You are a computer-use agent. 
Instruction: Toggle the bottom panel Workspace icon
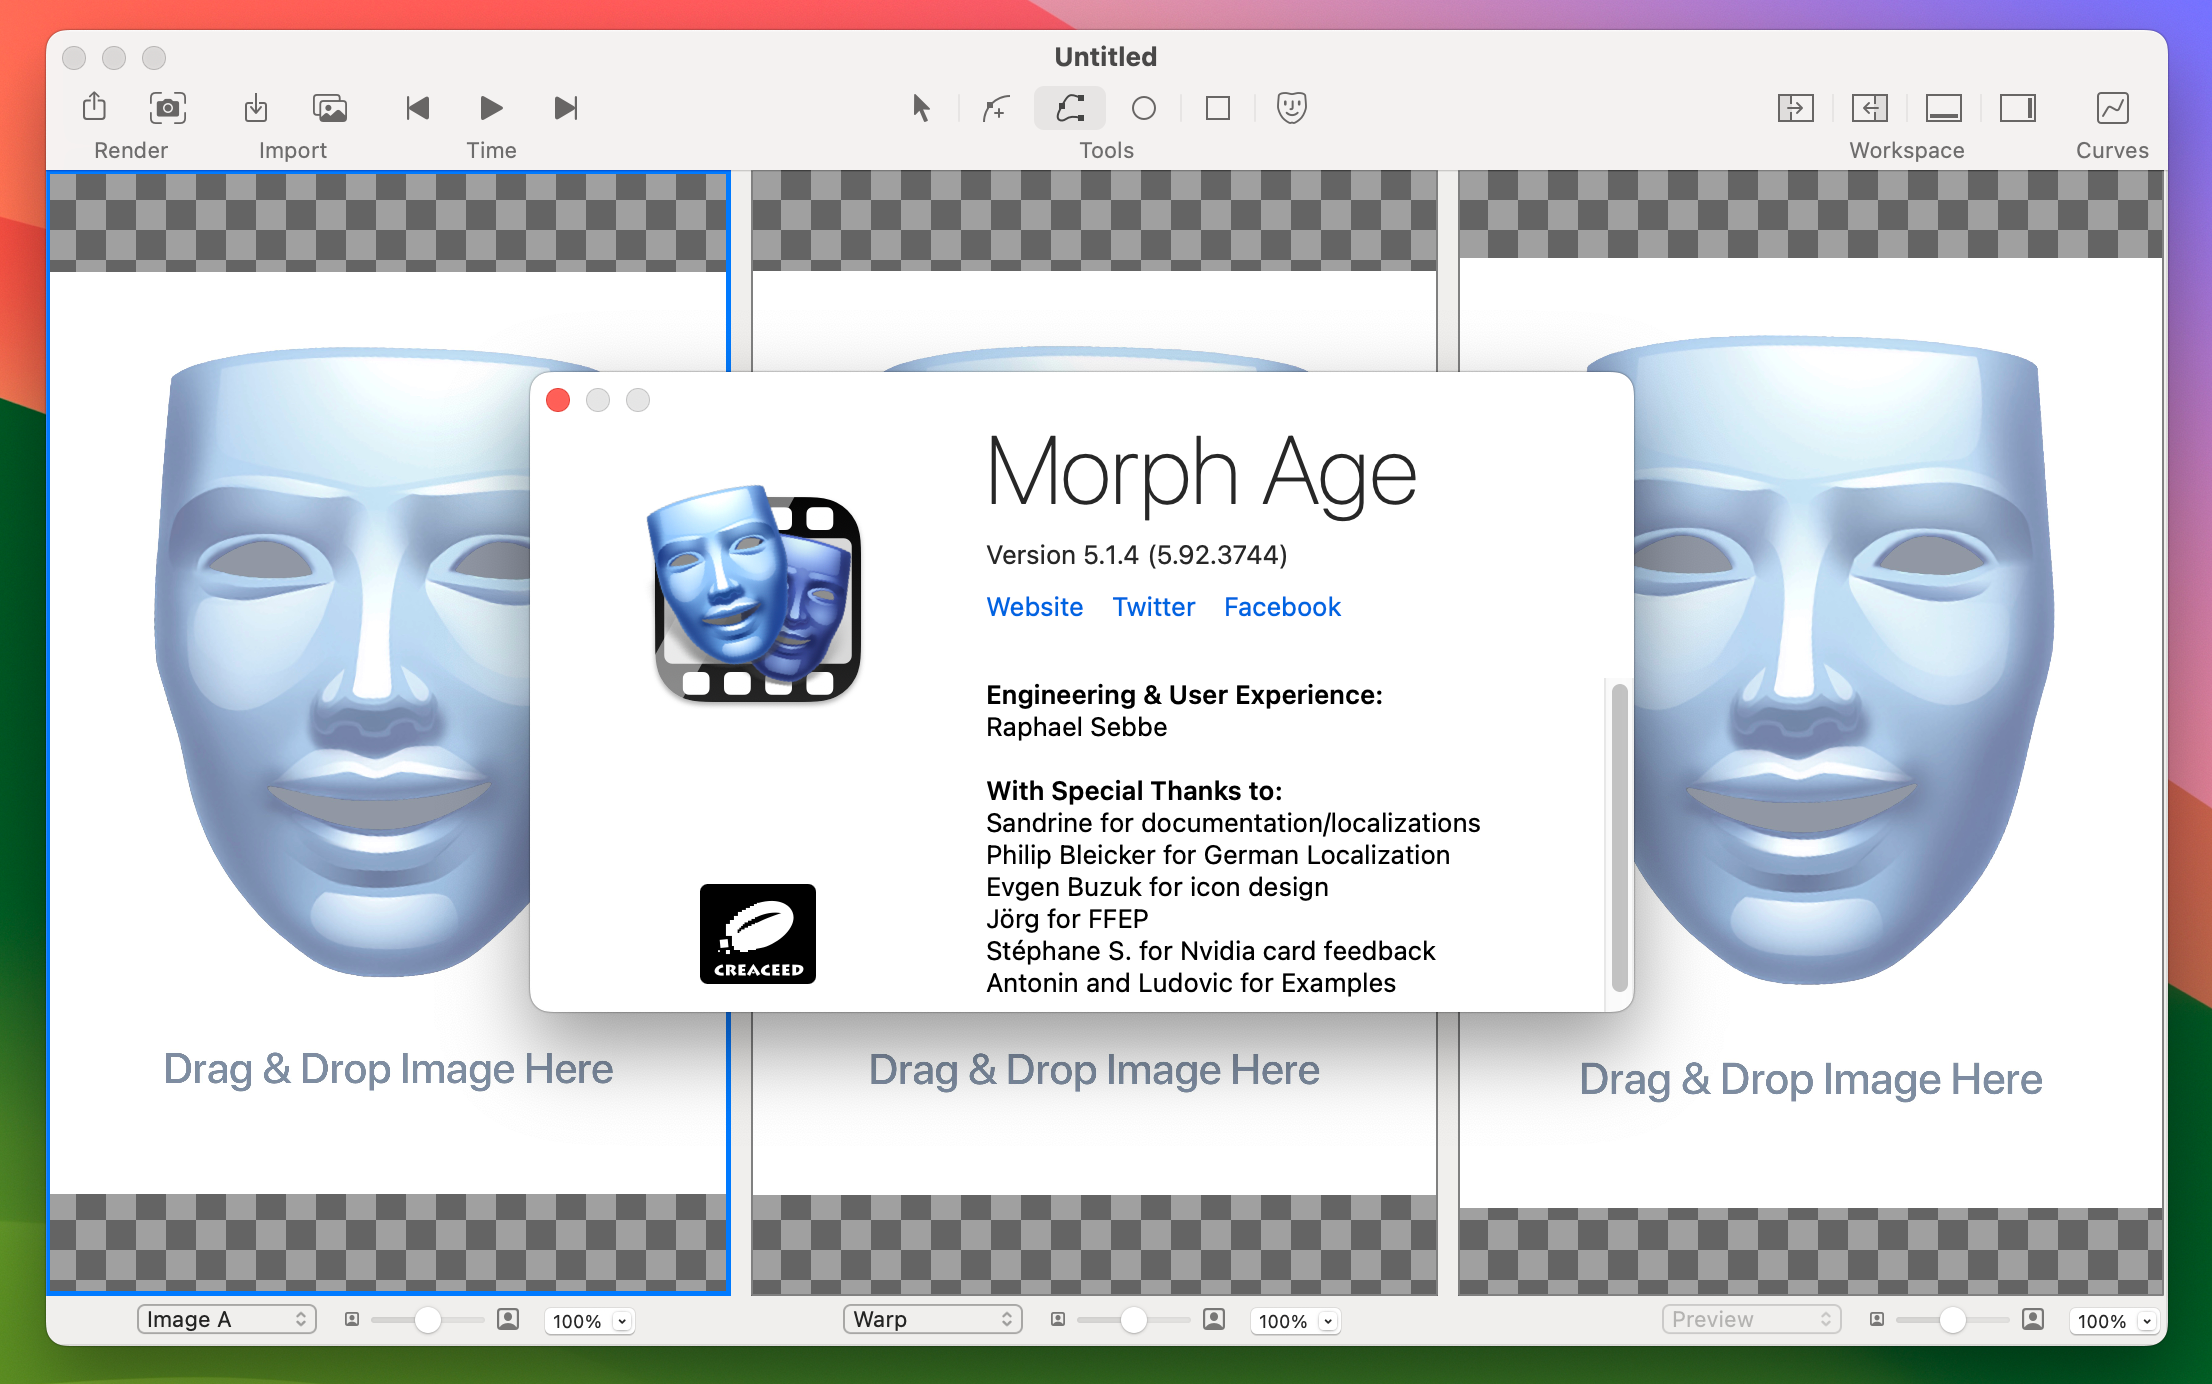1944,107
